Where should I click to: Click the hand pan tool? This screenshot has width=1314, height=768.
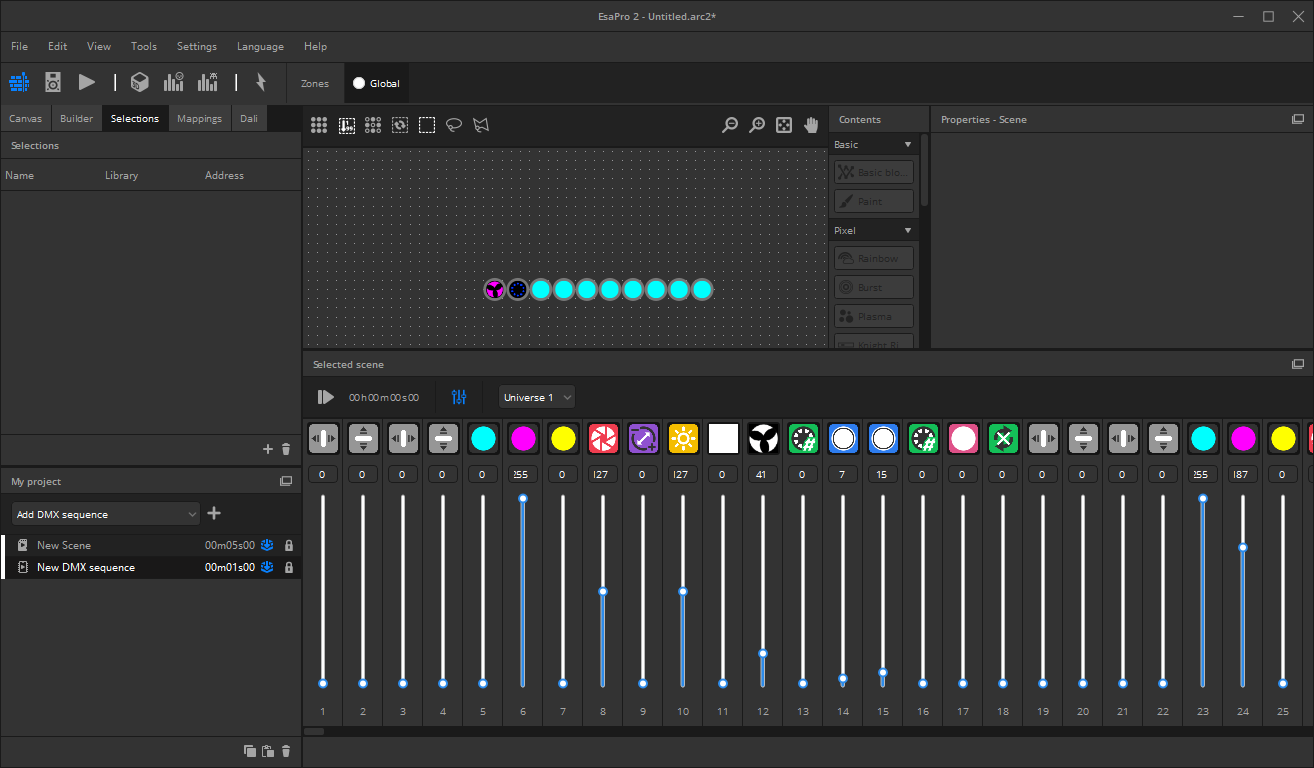811,125
